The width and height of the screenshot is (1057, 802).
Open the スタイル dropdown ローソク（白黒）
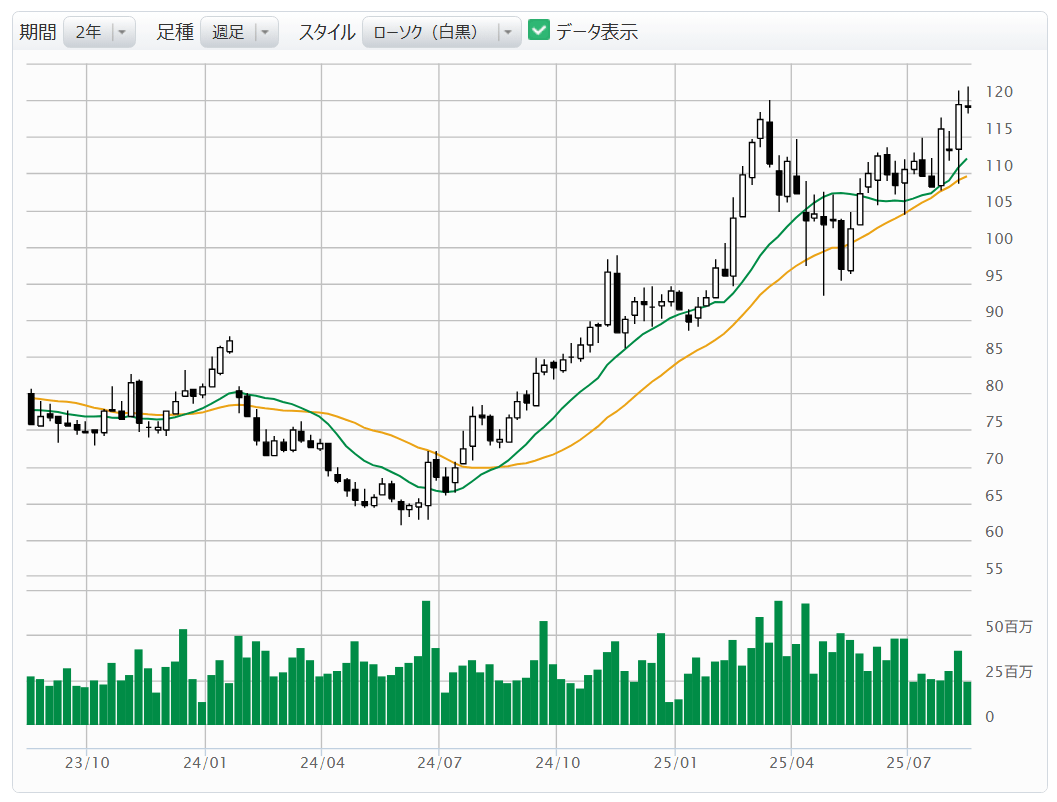[441, 32]
